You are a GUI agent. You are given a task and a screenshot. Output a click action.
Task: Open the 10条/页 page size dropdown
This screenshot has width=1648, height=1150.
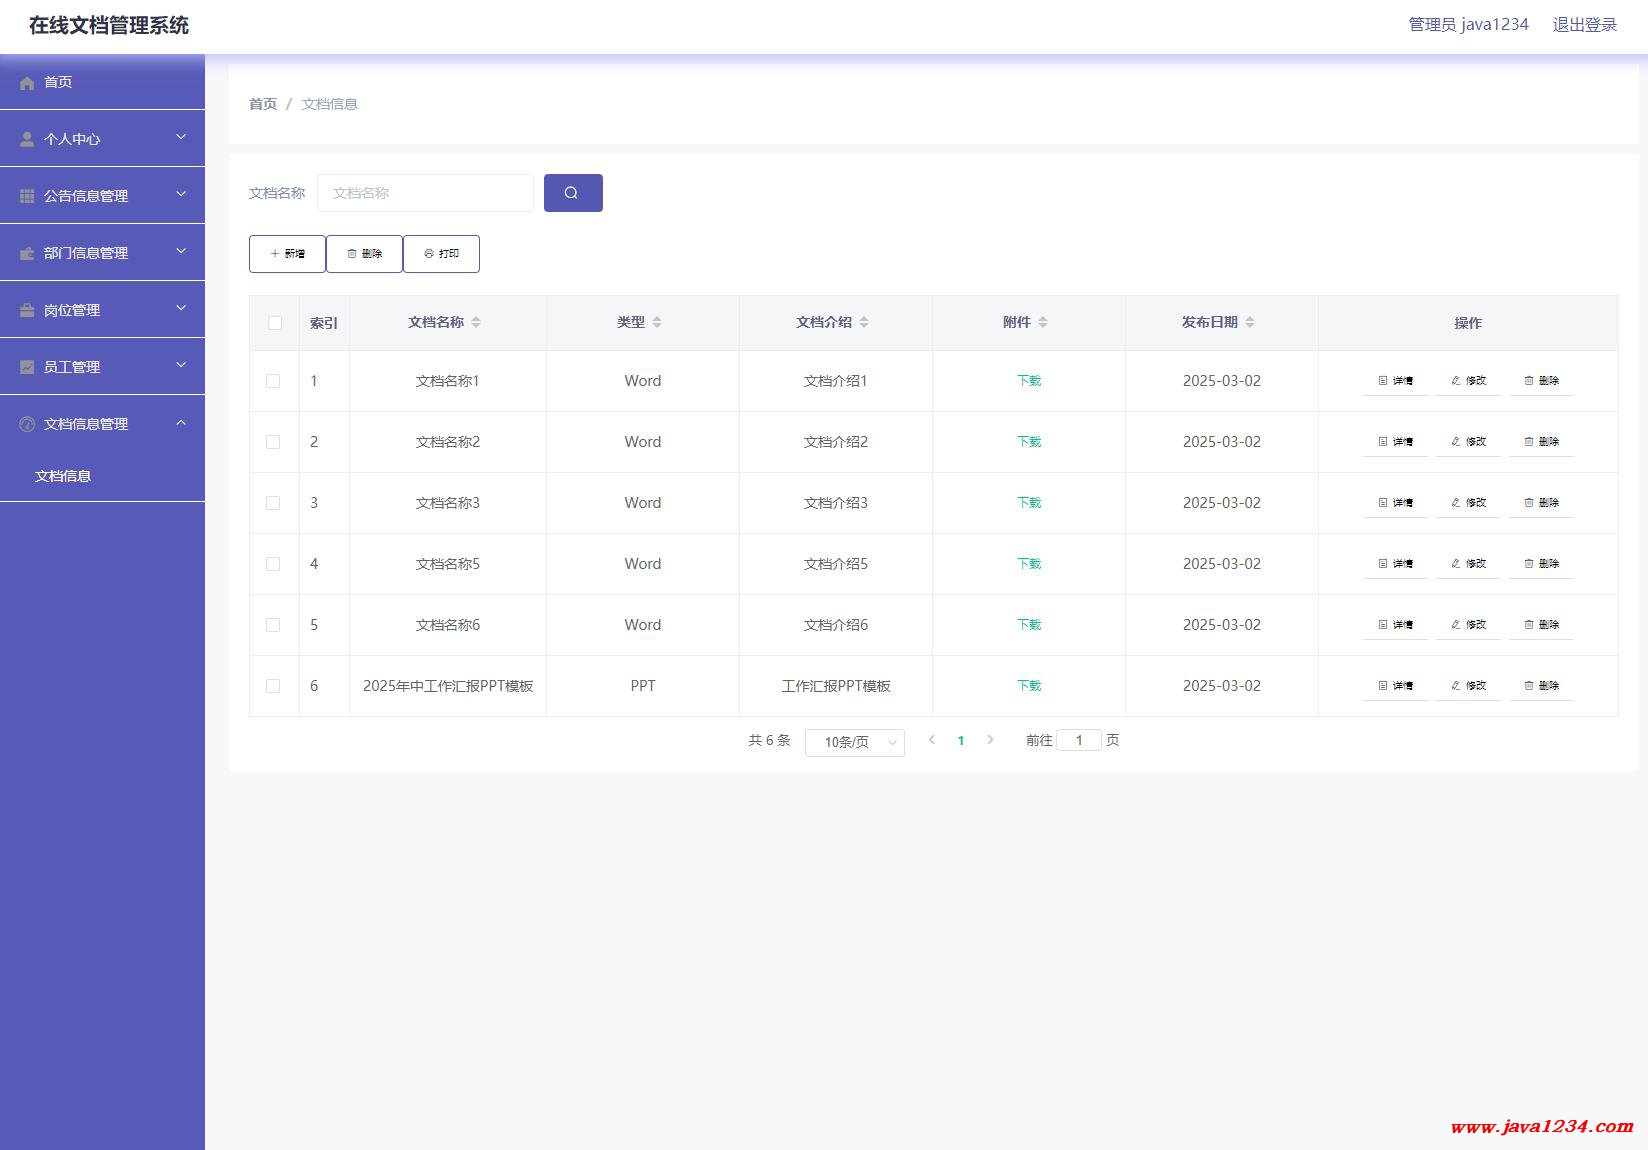coord(854,742)
